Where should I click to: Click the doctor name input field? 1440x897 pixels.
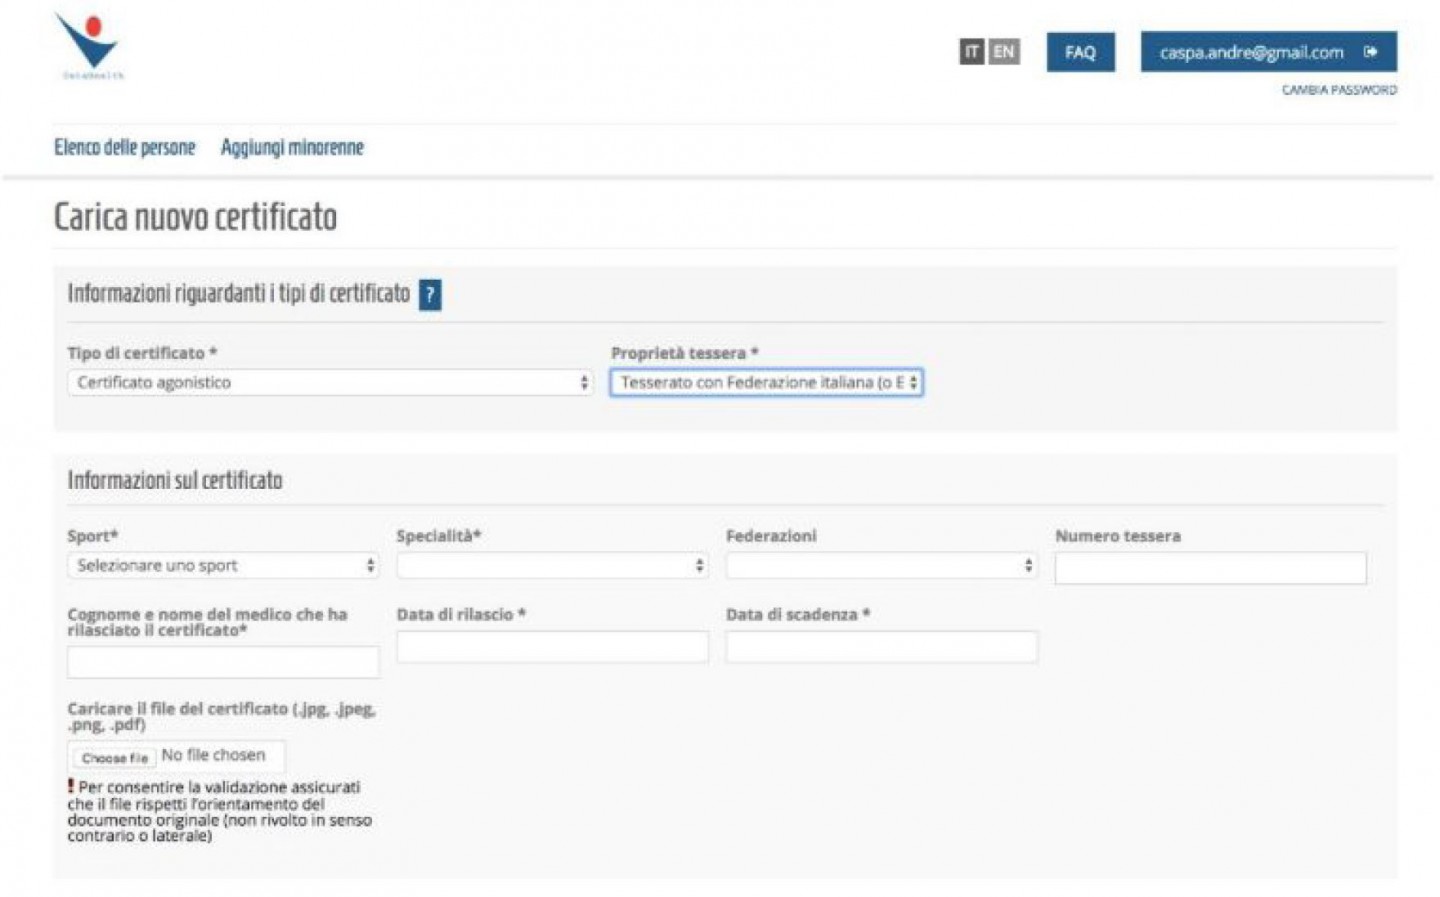[x=222, y=661]
